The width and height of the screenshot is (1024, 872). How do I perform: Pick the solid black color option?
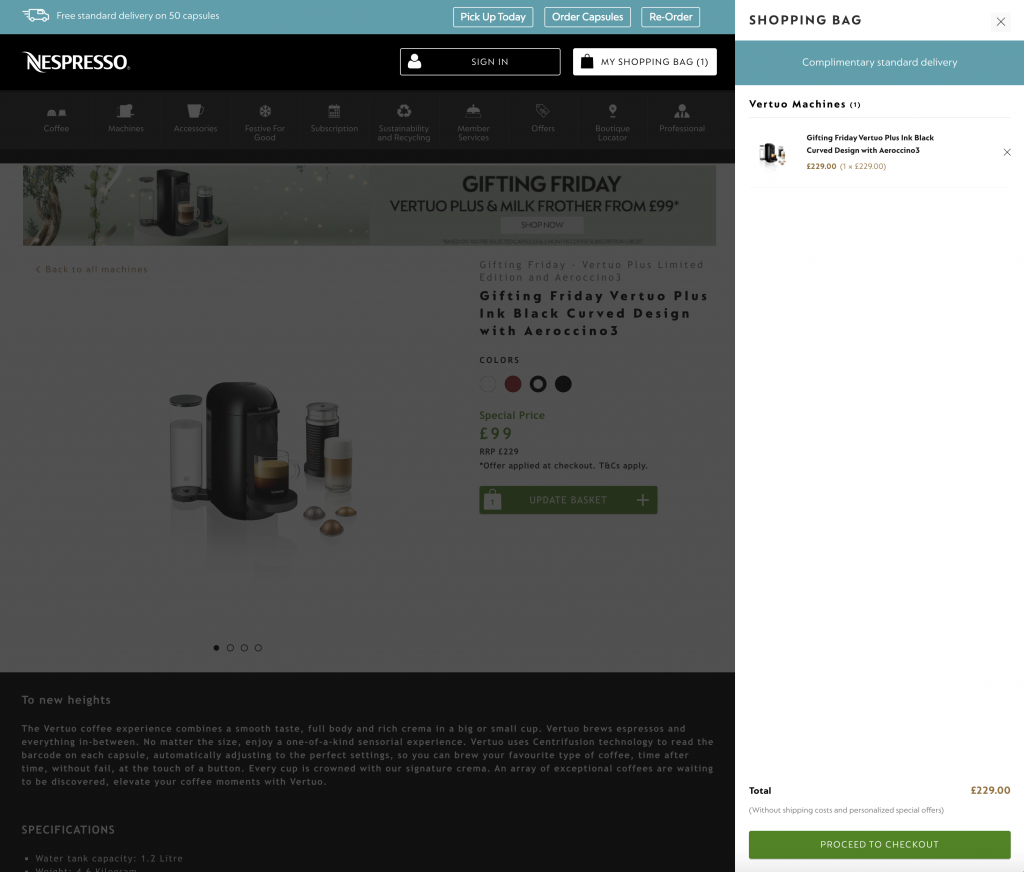click(563, 384)
